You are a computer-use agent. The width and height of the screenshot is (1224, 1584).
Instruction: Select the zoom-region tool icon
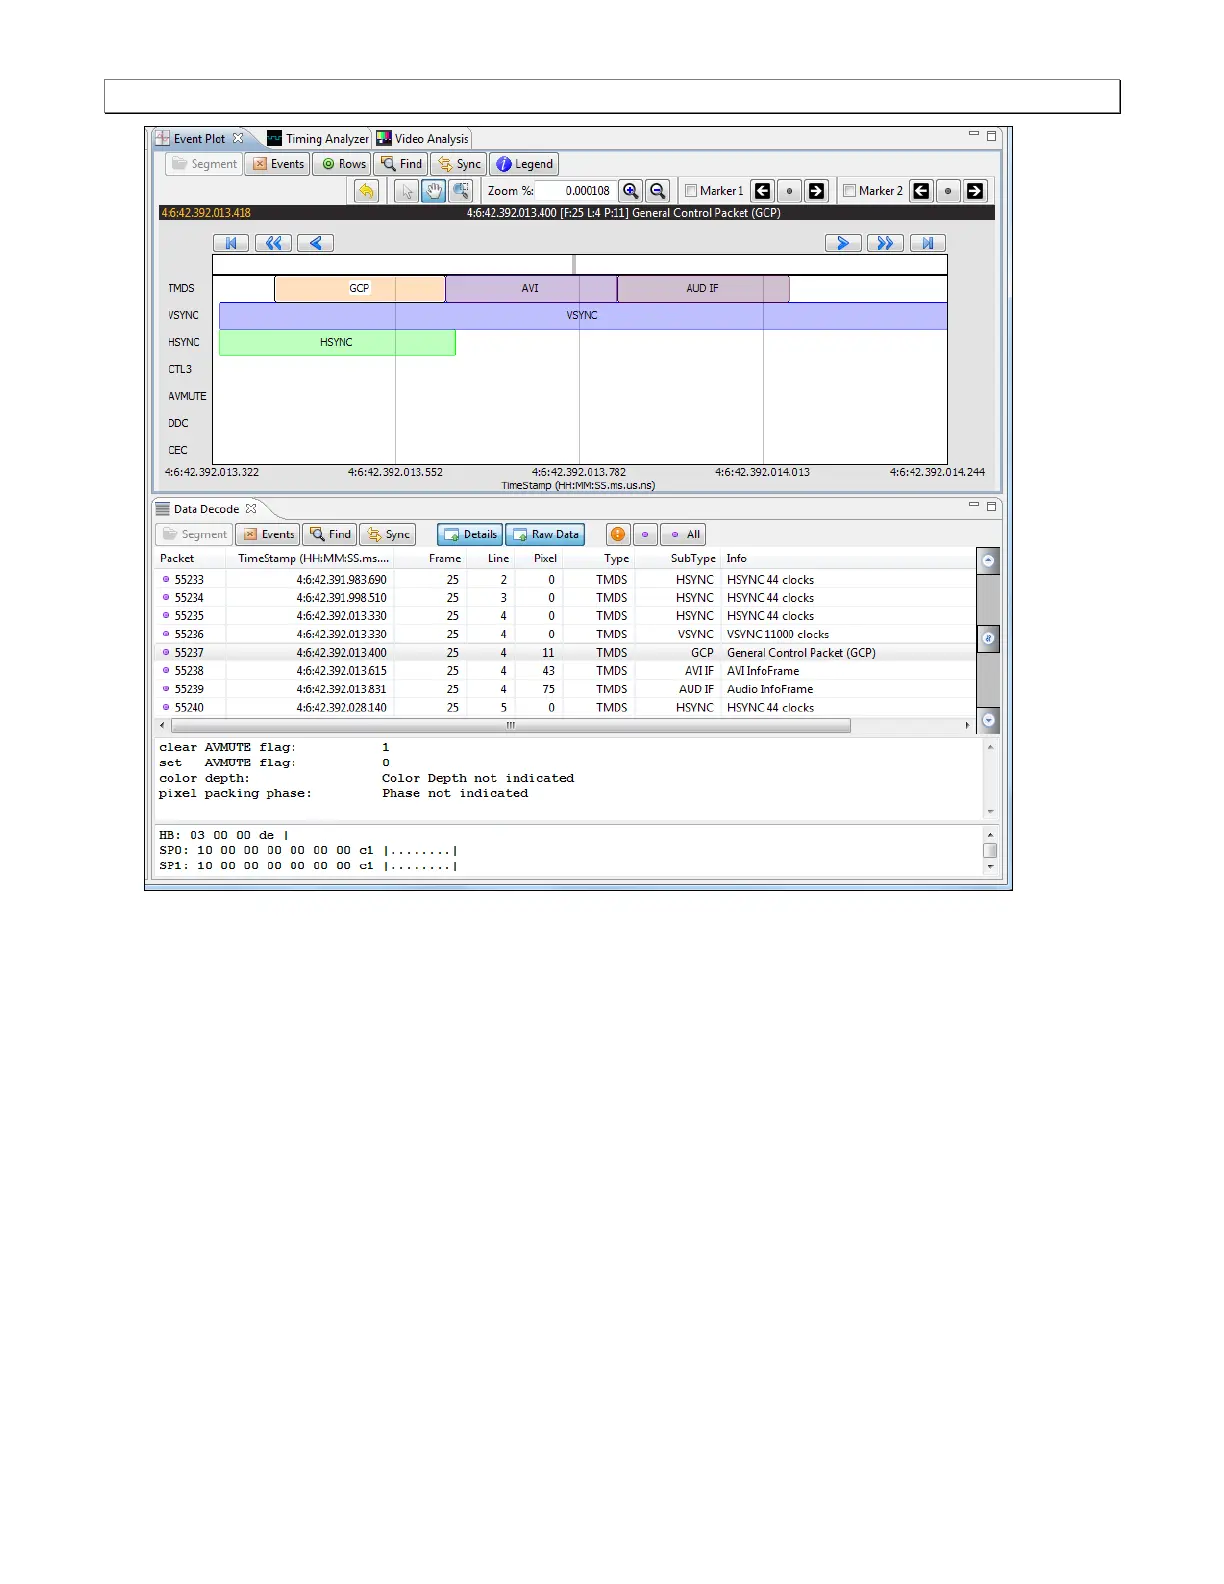(x=460, y=191)
